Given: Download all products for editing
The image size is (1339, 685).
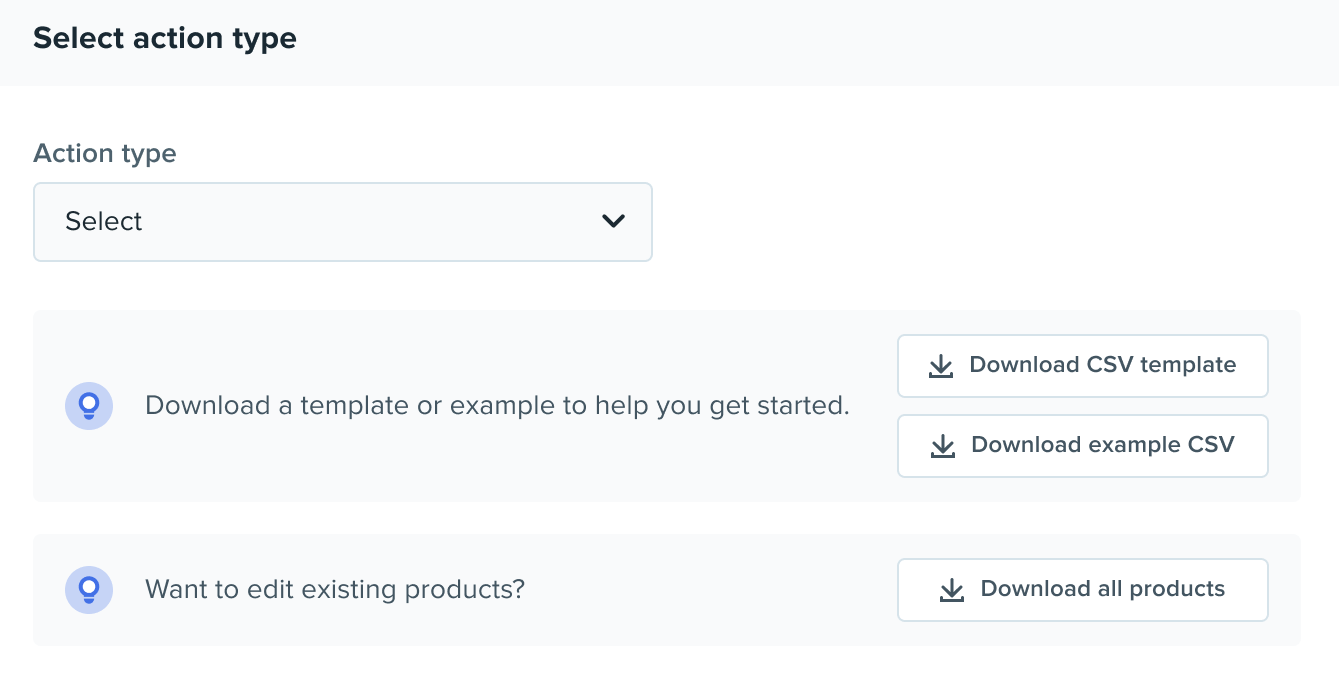Looking at the screenshot, I should pos(1083,590).
